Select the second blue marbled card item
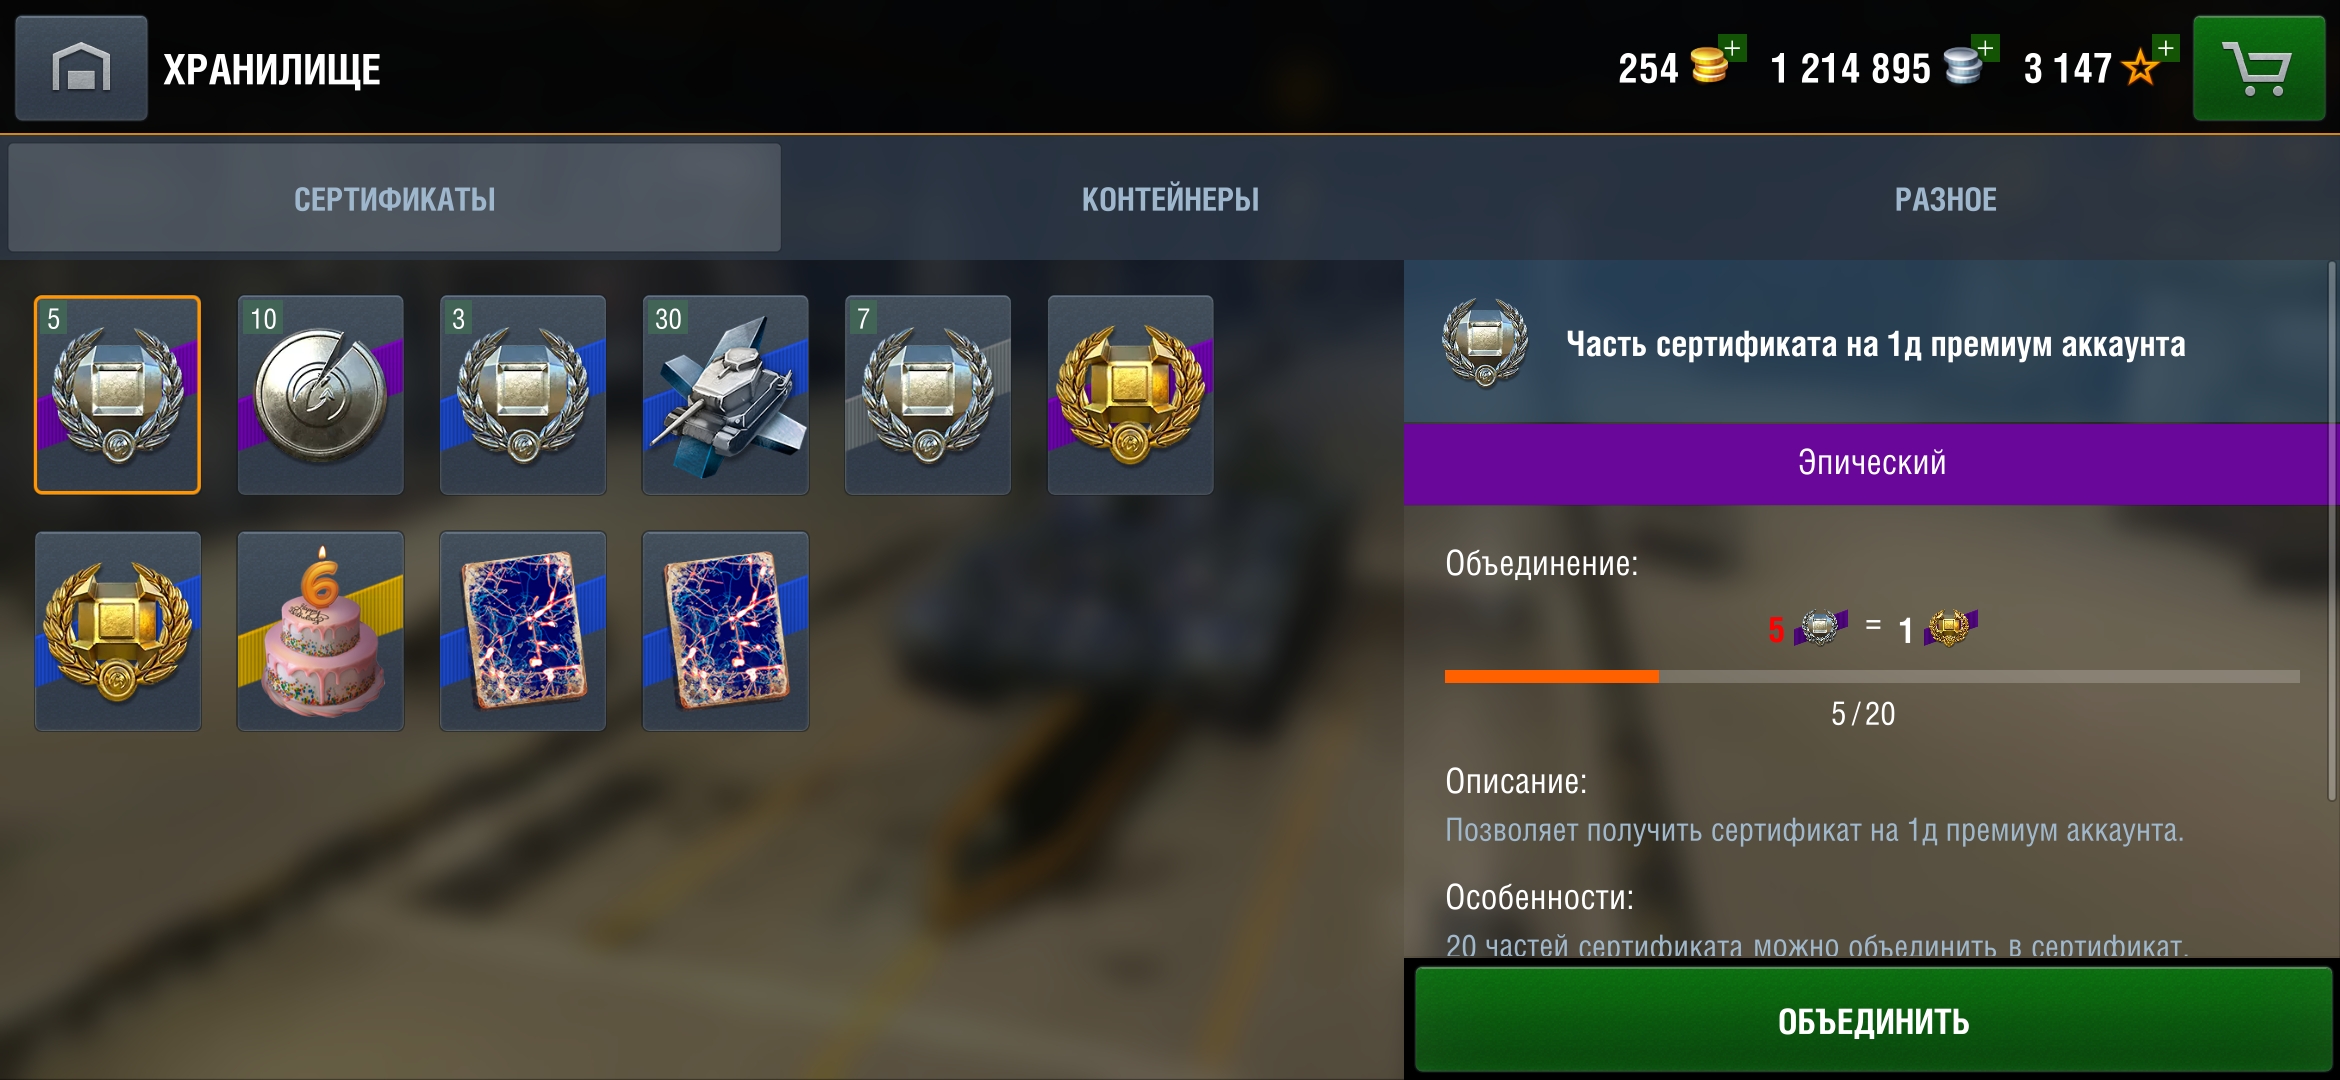This screenshot has height=1080, width=2340. point(725,631)
